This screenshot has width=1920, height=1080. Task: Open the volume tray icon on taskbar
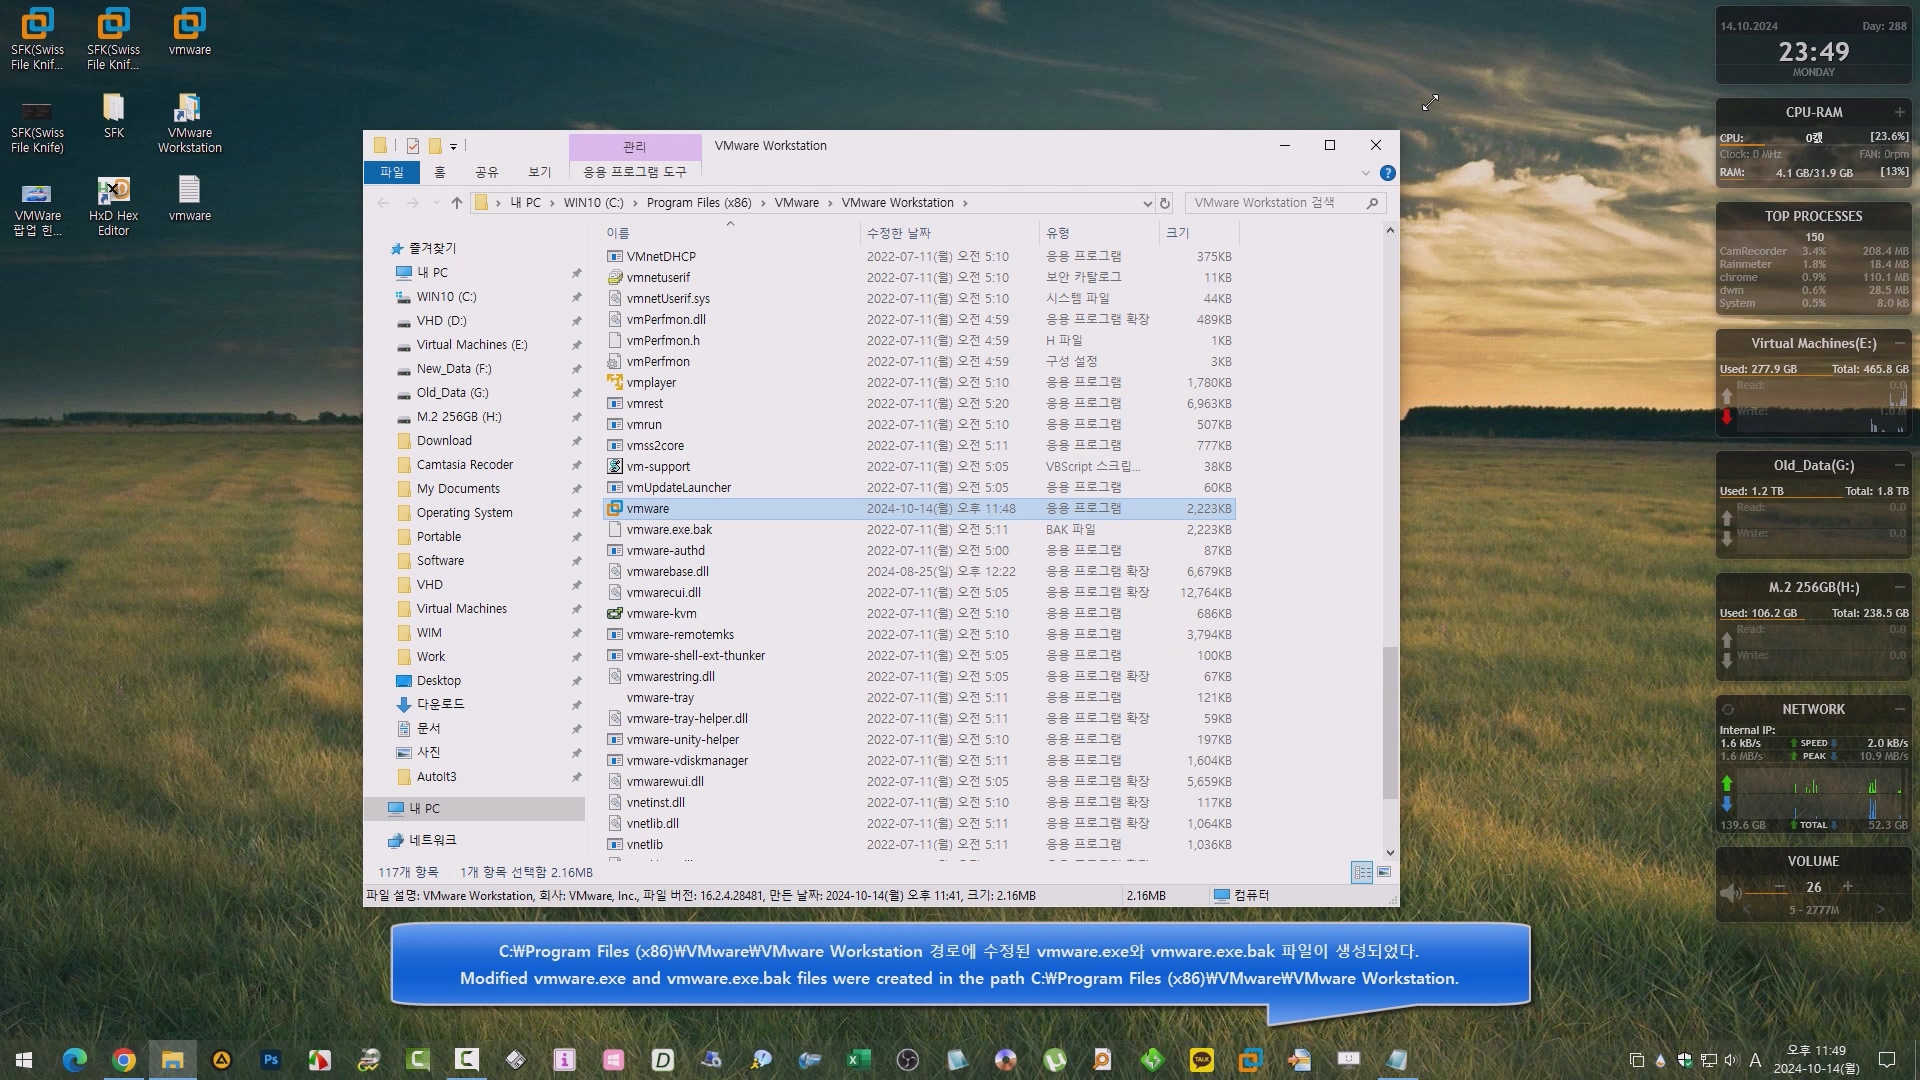coord(1731,1060)
